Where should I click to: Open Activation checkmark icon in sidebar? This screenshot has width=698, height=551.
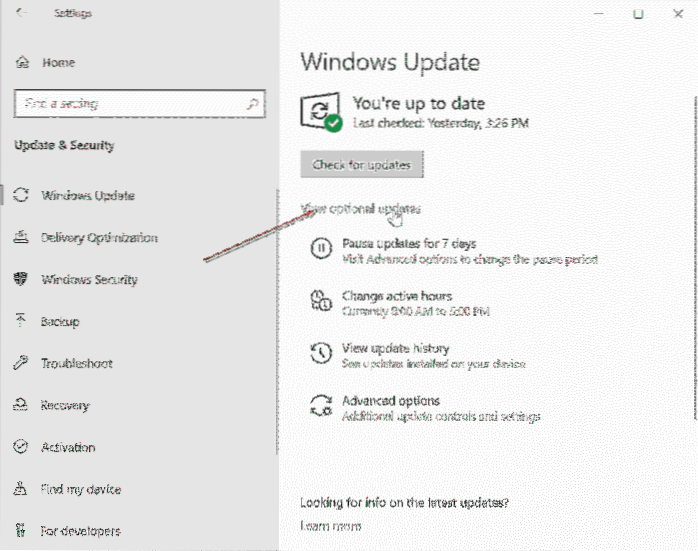click(22, 448)
